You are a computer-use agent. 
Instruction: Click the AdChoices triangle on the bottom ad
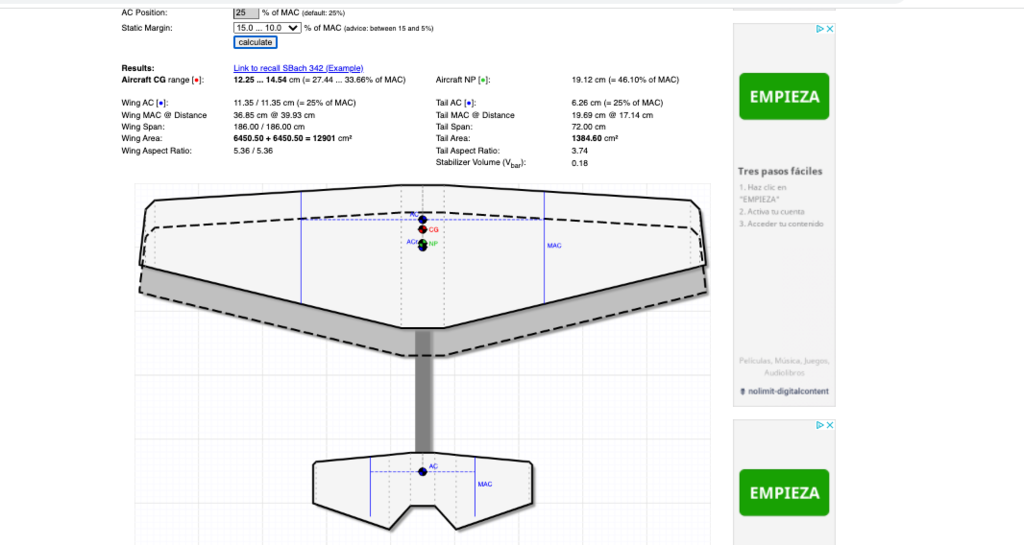(x=820, y=425)
